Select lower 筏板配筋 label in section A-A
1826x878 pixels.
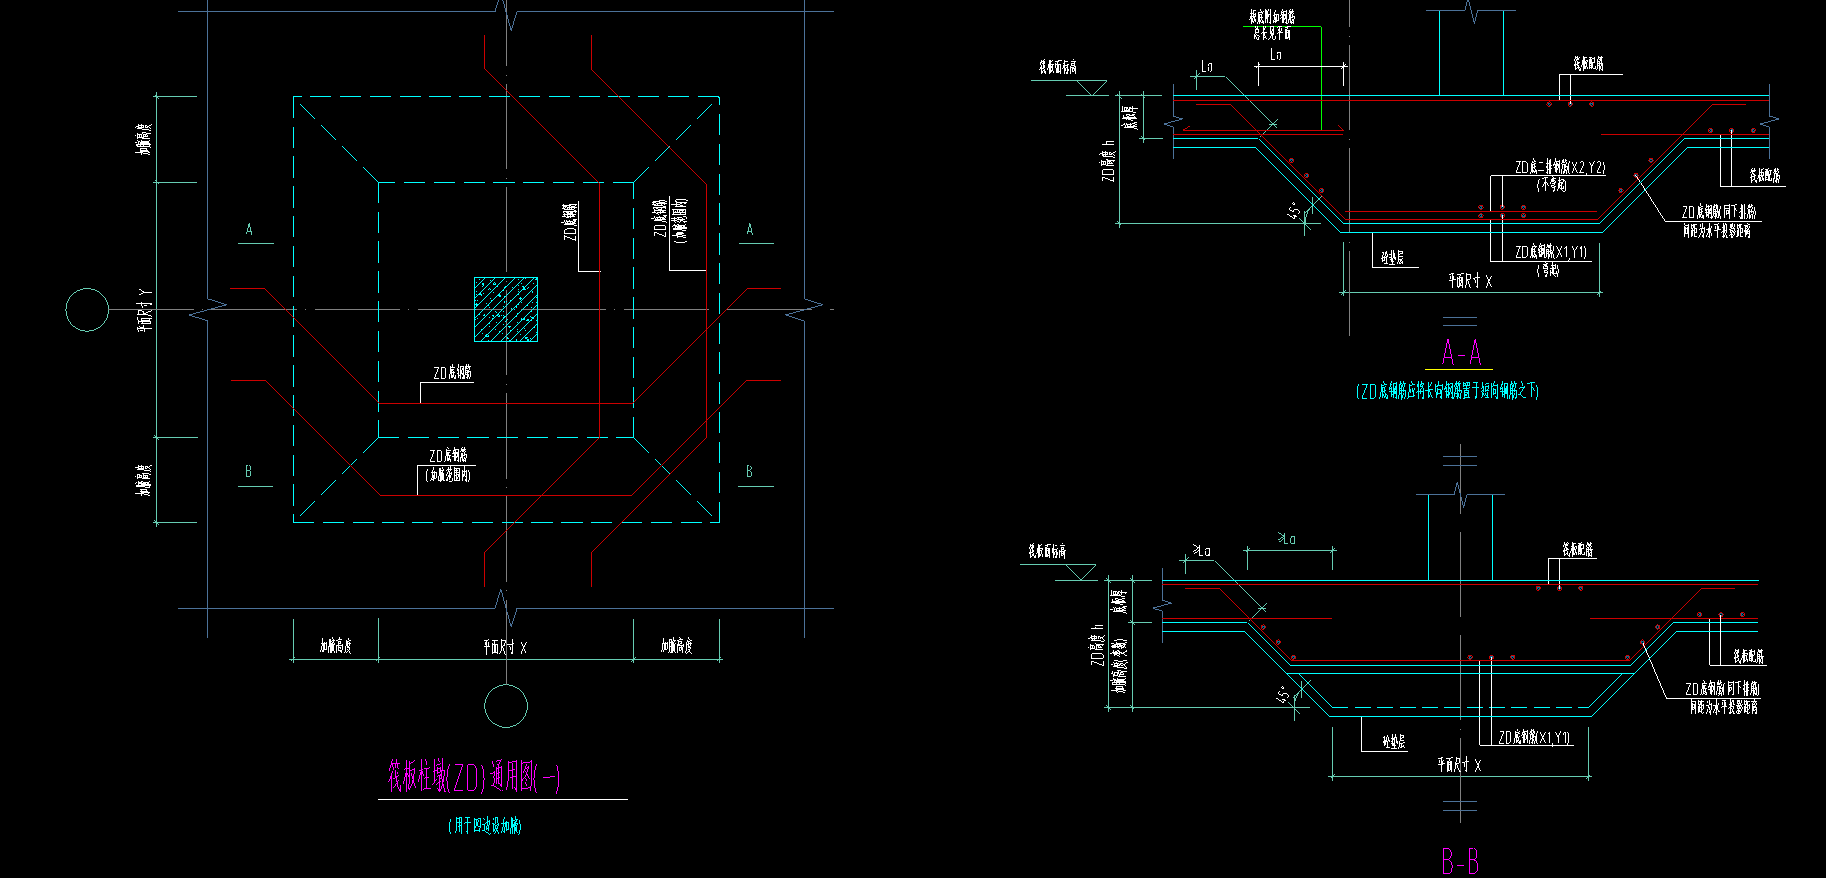1765,175
